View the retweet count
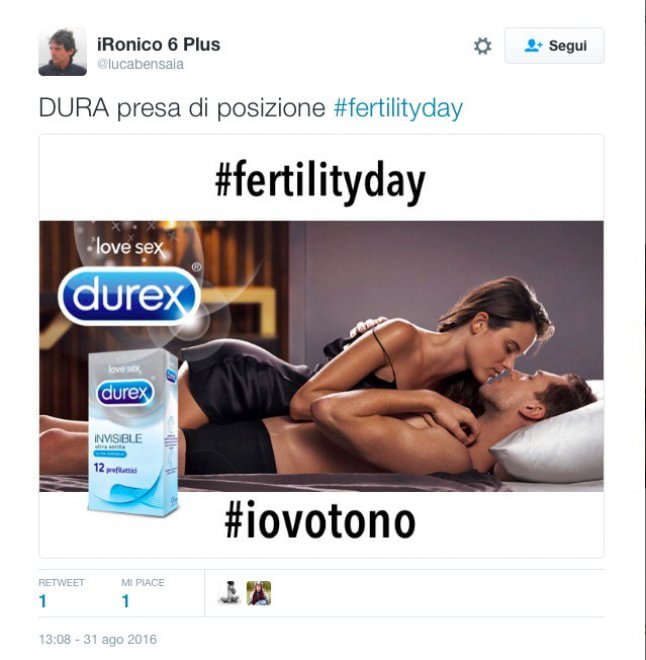 43,601
